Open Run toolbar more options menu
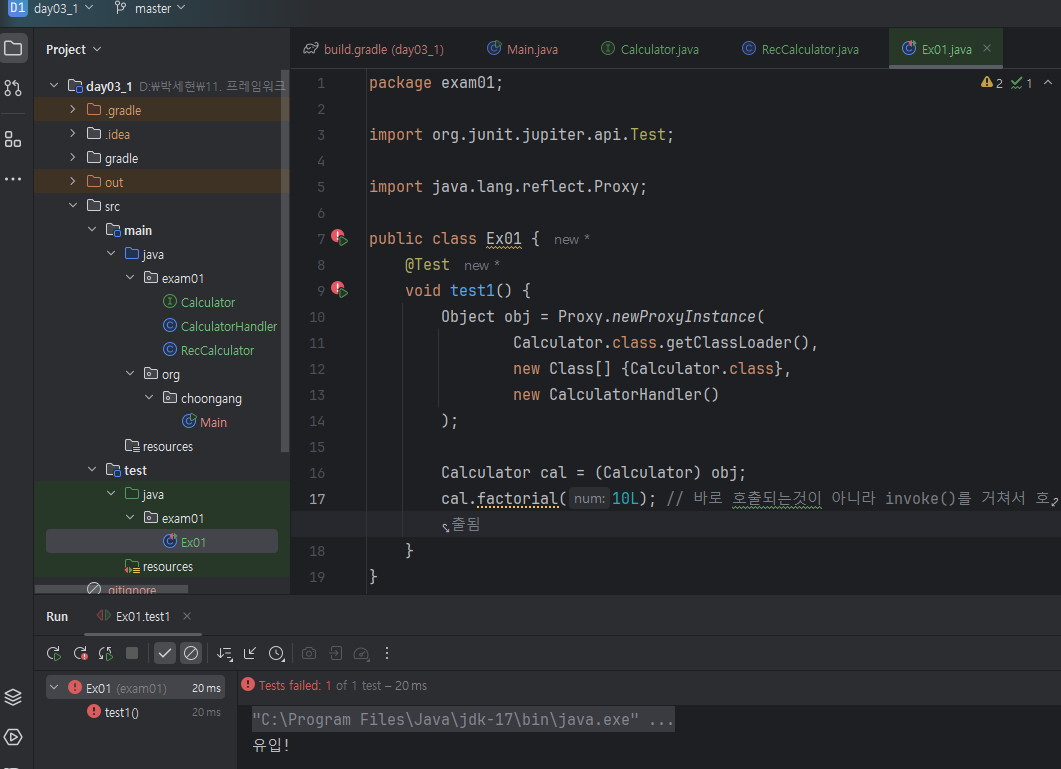 tap(387, 653)
